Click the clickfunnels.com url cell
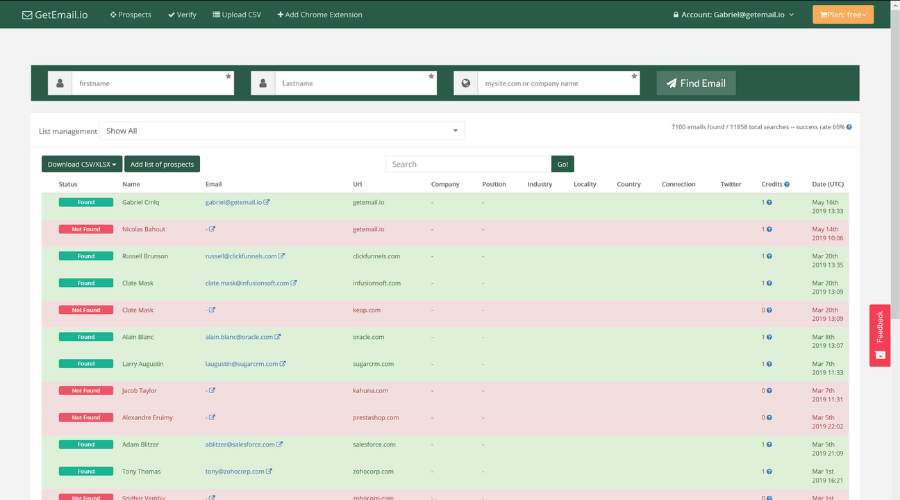The width and height of the screenshot is (900, 500). pyautogui.click(x=377, y=256)
